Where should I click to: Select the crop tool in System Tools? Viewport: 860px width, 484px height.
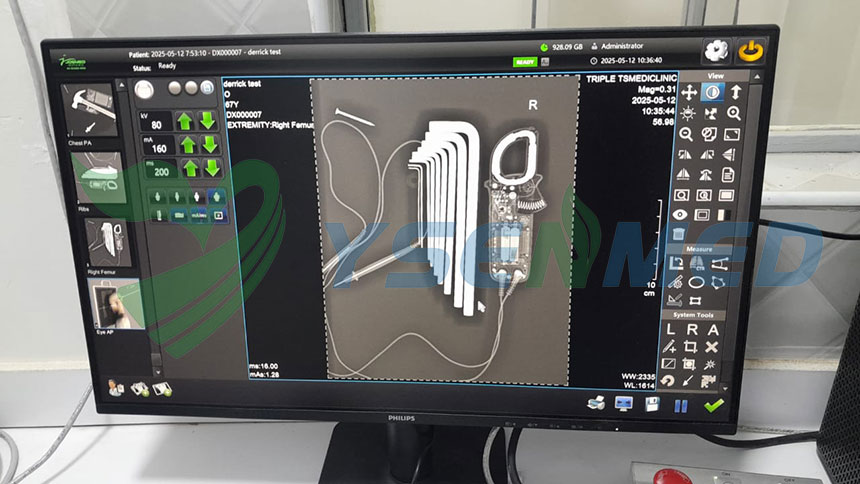tap(690, 347)
